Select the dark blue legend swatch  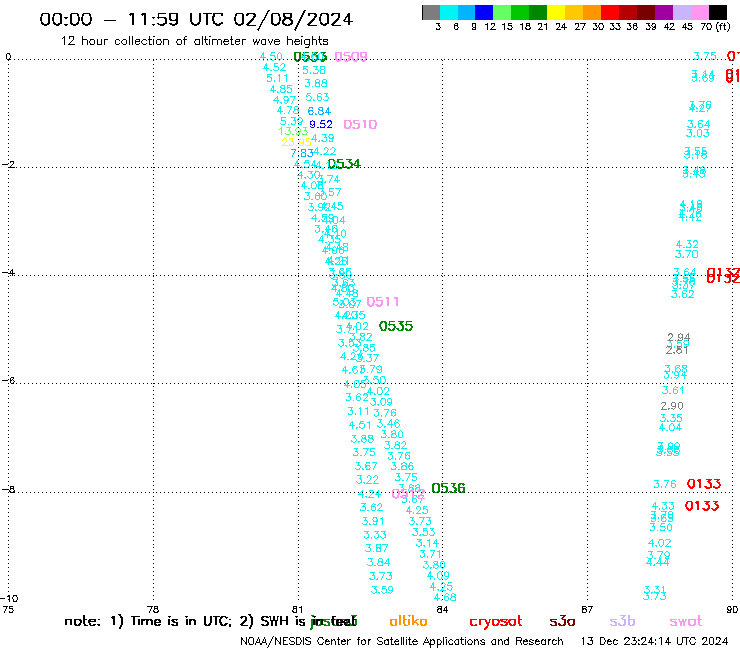tap(484, 12)
